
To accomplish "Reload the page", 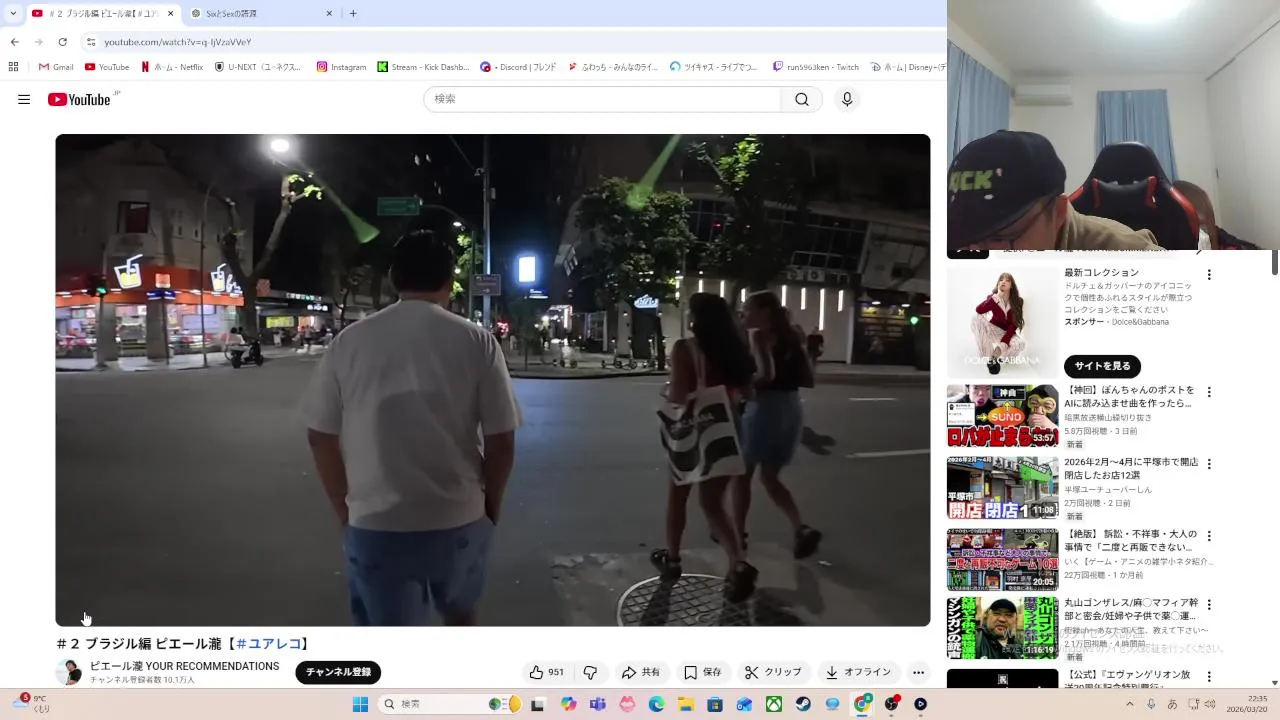I will (62, 42).
